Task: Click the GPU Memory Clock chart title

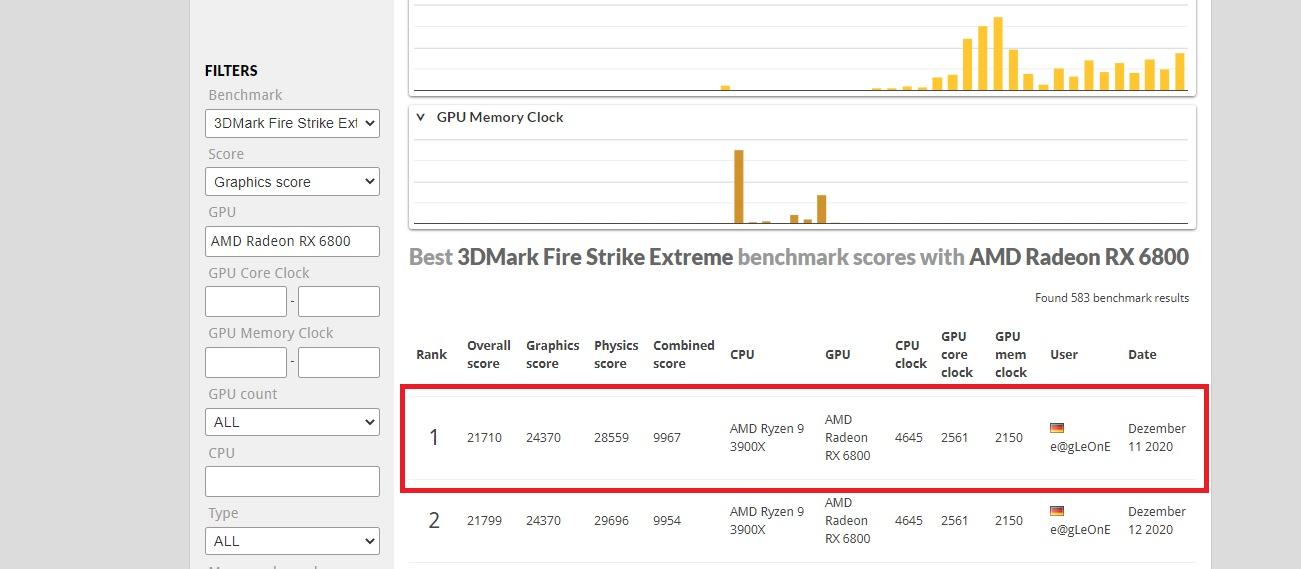Action: click(500, 117)
